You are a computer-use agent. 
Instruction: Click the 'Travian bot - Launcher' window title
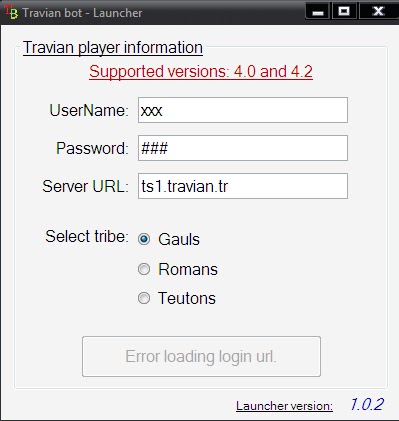82,13
